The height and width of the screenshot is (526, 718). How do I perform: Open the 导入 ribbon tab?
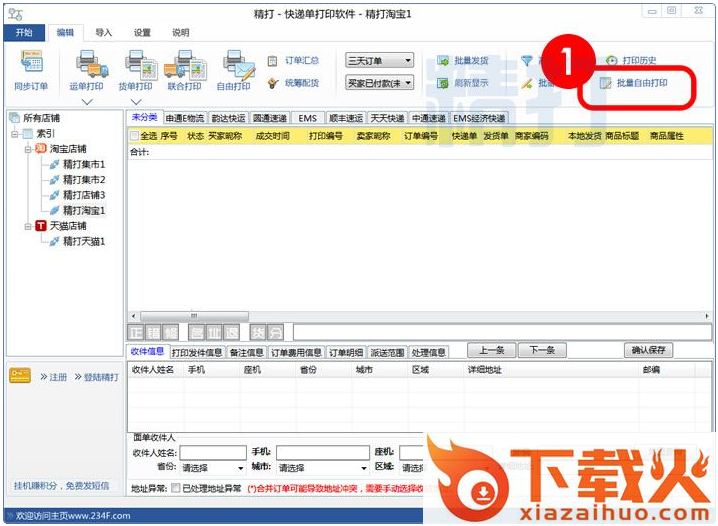tap(103, 33)
